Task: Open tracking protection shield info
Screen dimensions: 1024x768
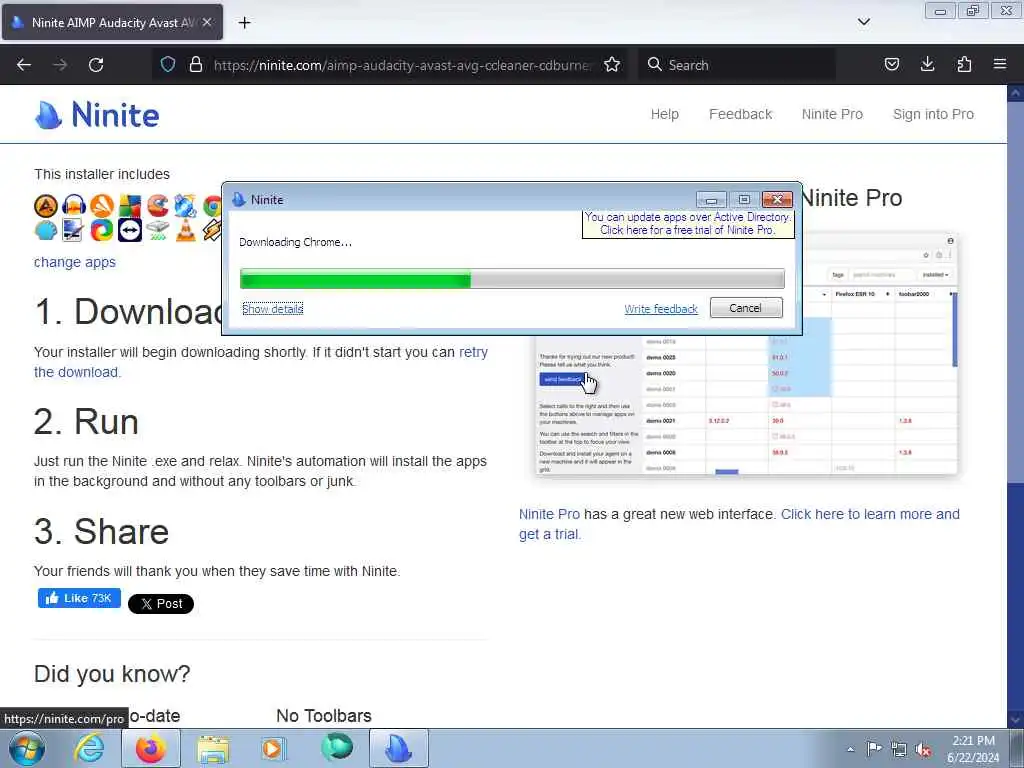Action: (168, 65)
